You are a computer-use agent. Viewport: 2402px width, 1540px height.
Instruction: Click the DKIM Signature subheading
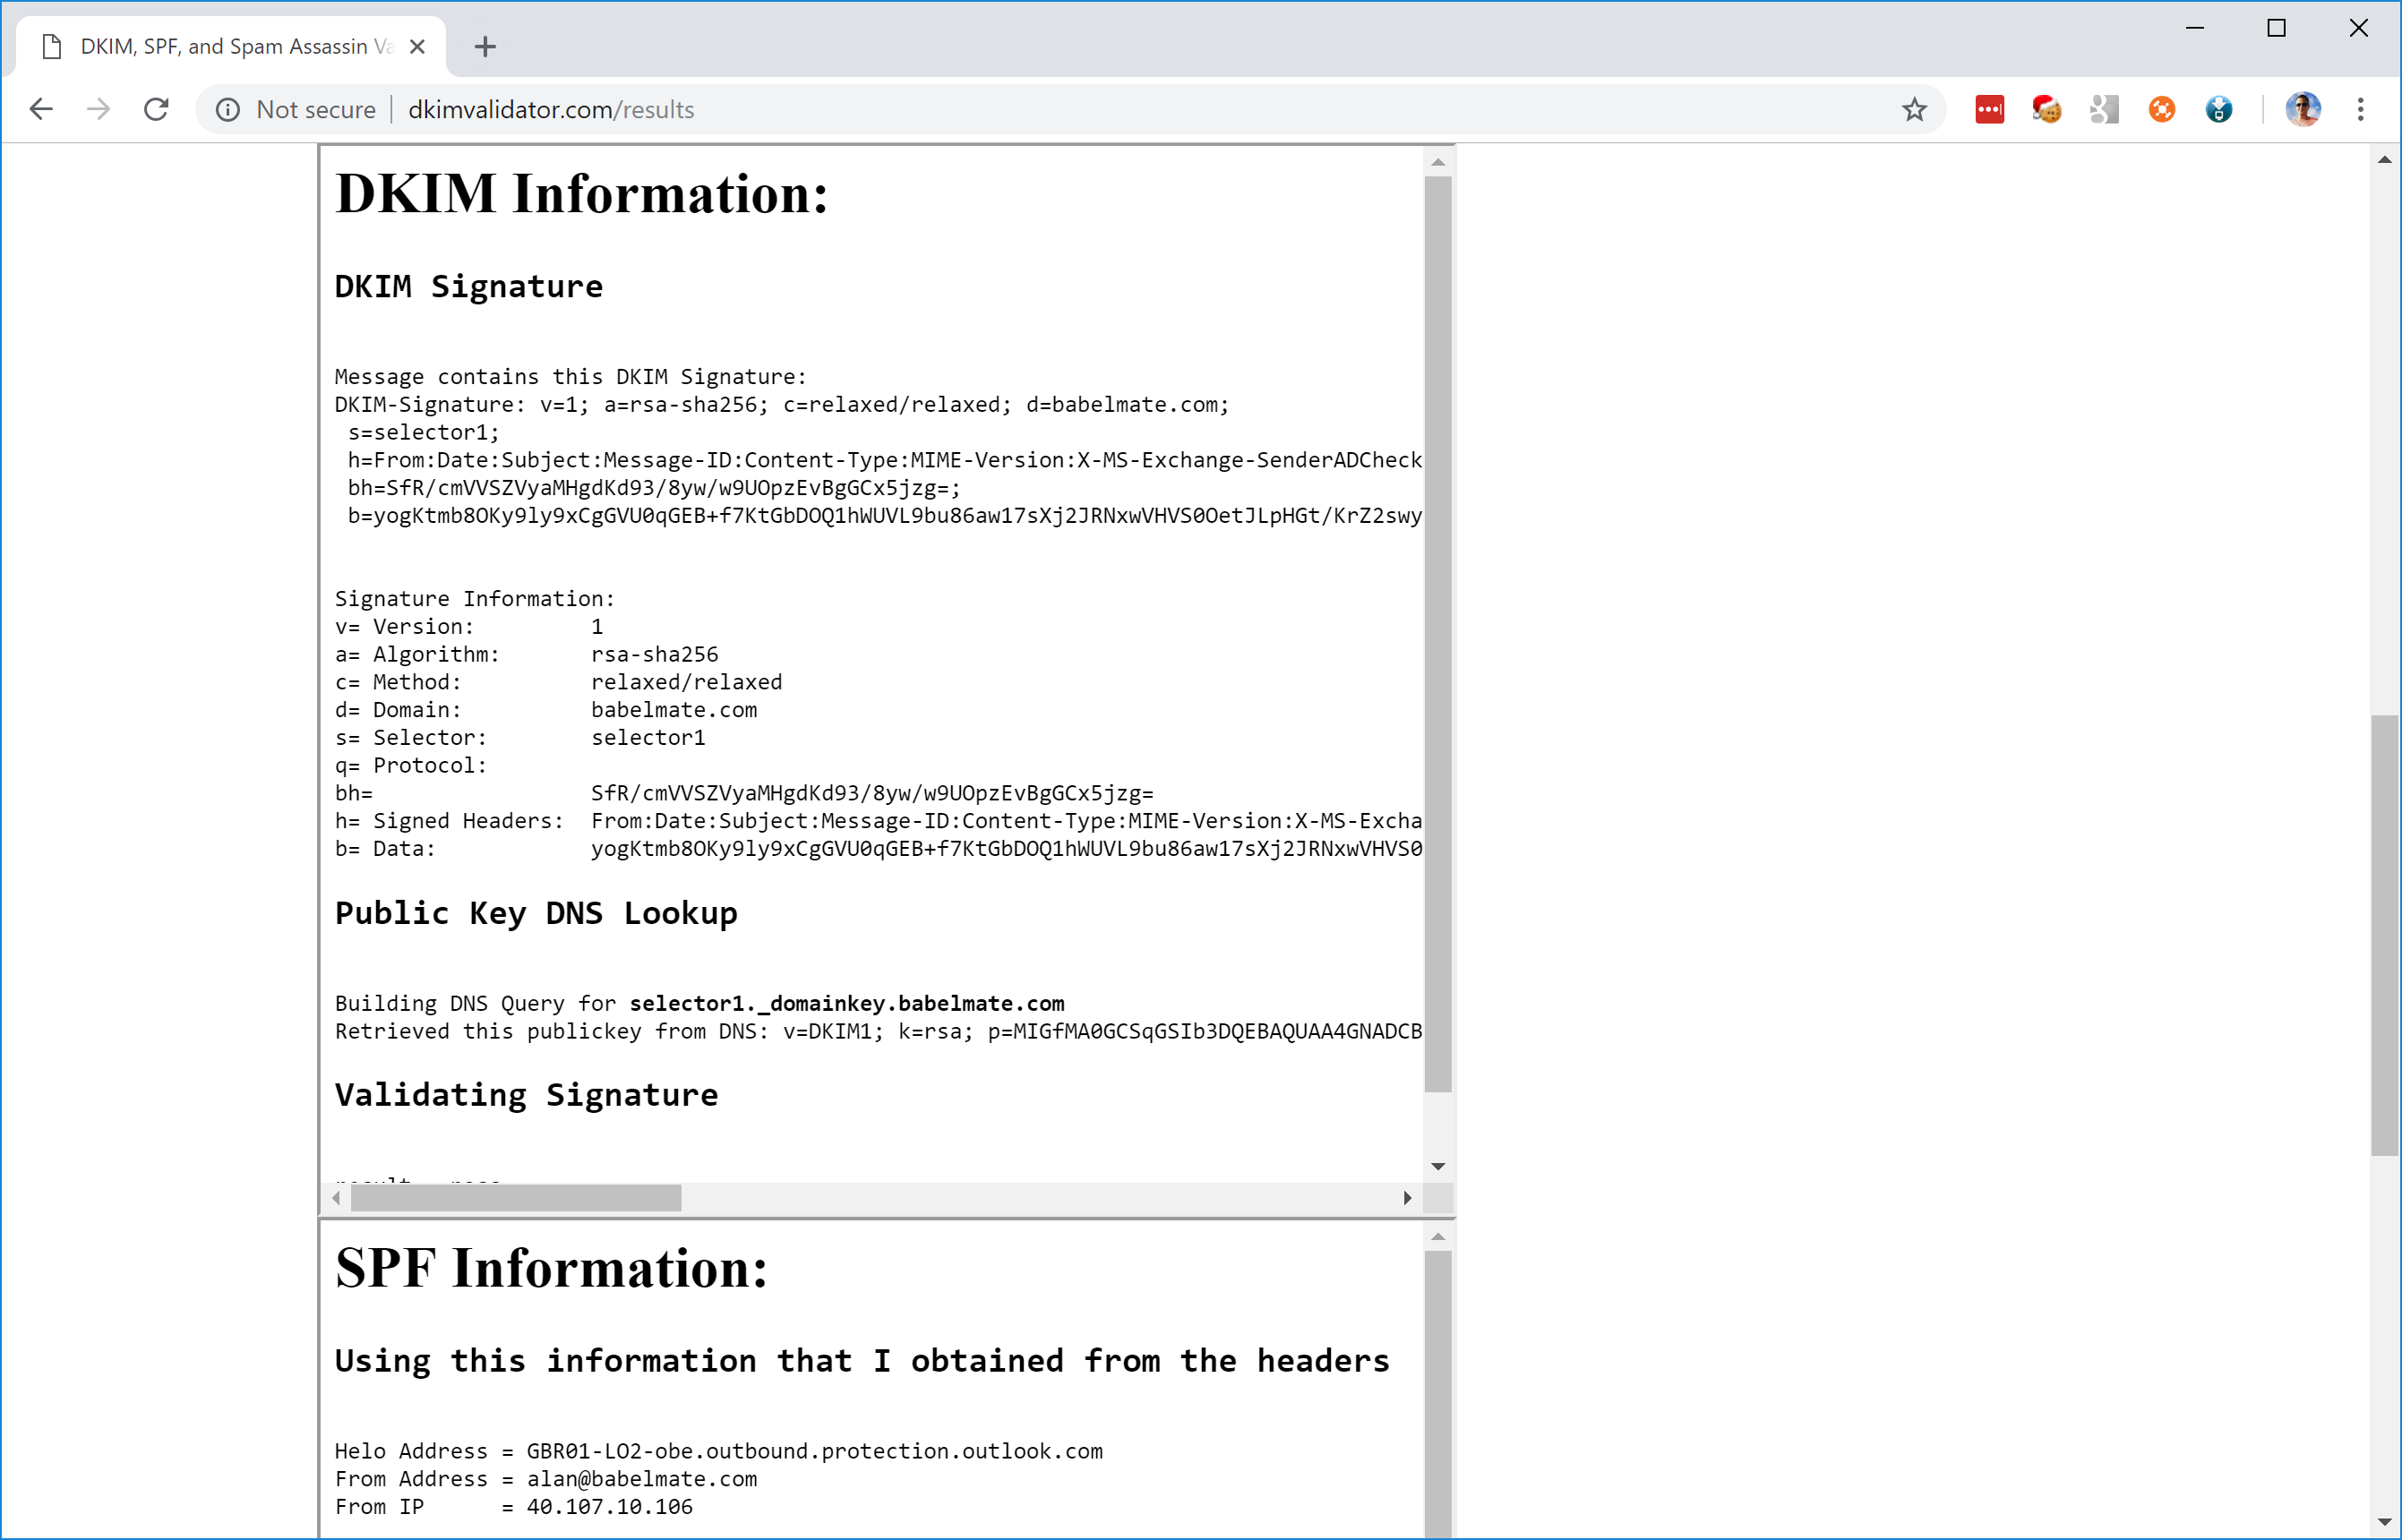[469, 287]
